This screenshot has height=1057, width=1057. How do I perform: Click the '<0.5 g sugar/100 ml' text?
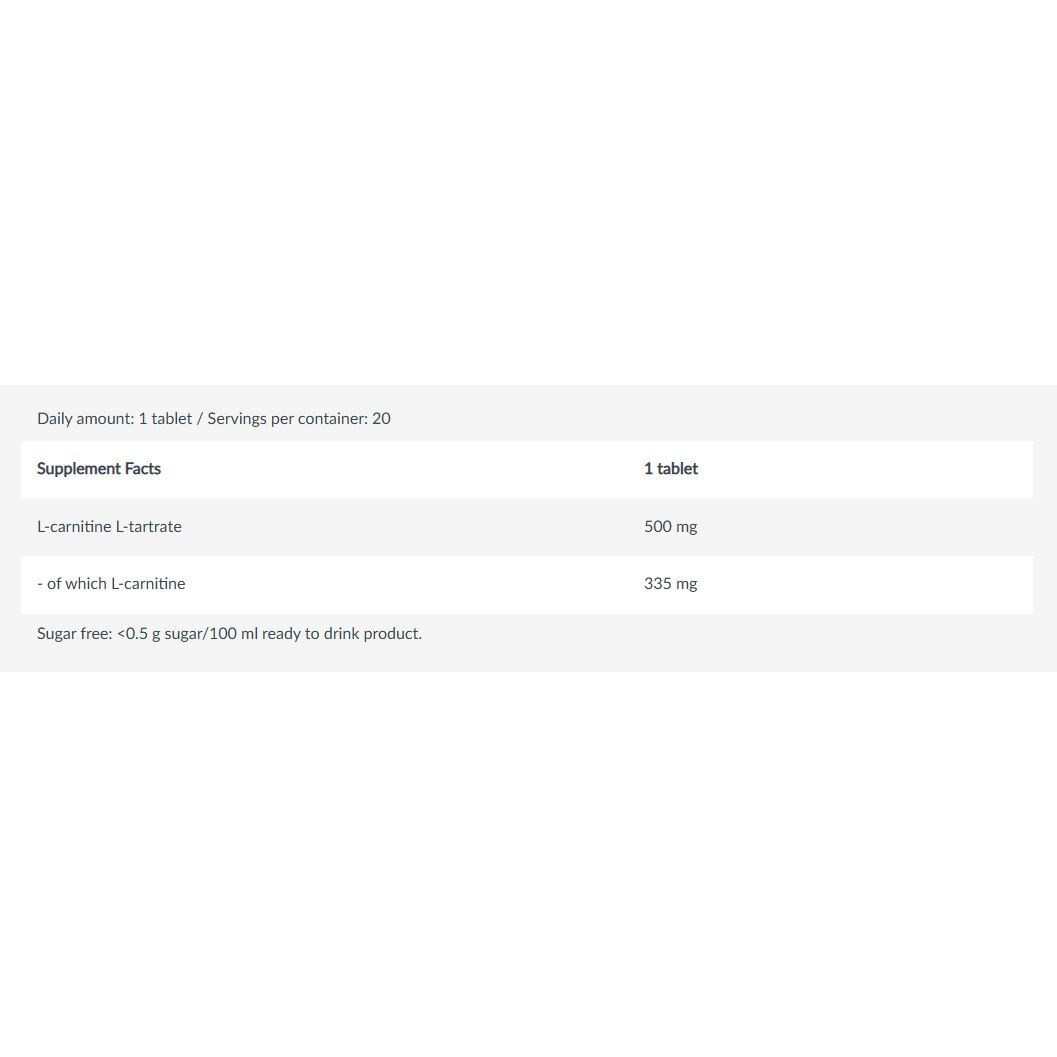point(187,634)
